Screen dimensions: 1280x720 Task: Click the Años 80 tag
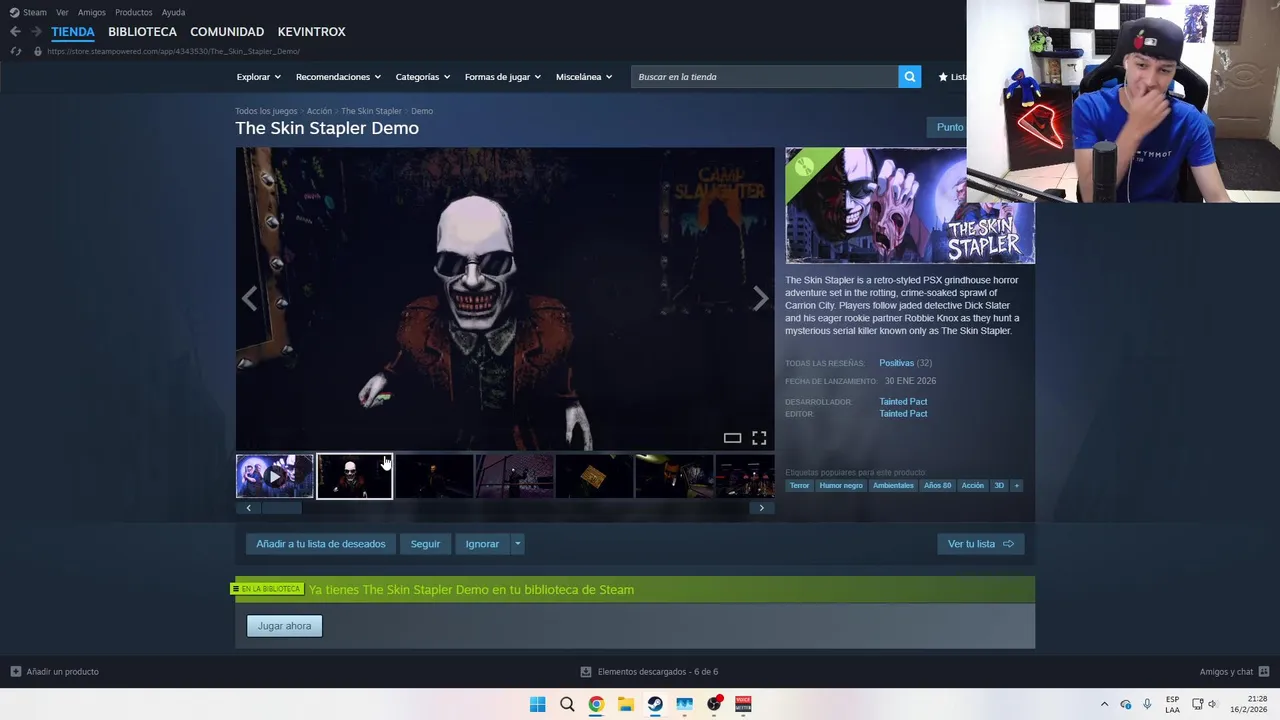pos(937,486)
